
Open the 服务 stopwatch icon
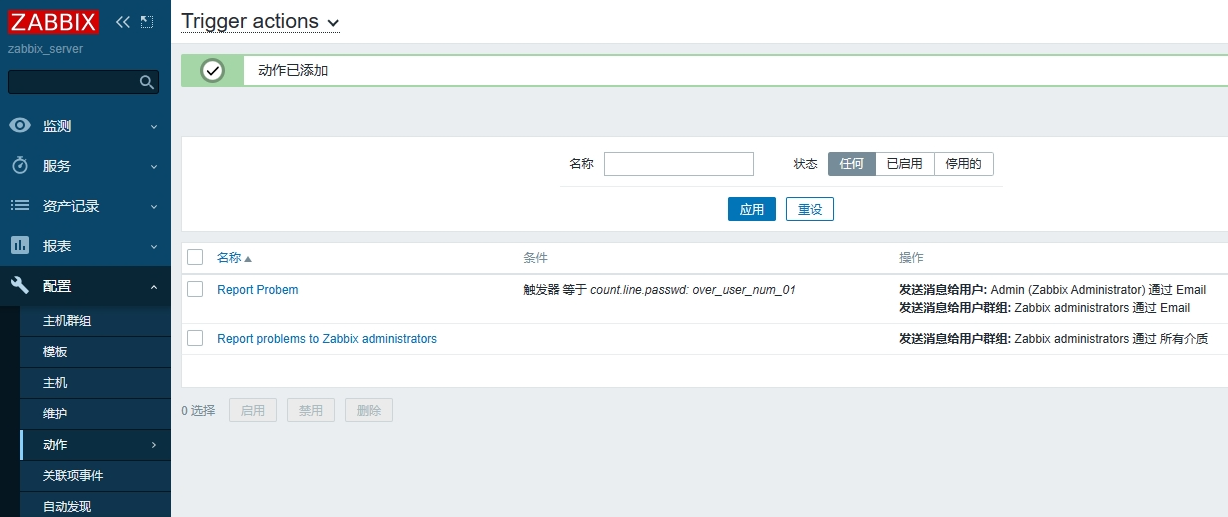click(20, 166)
